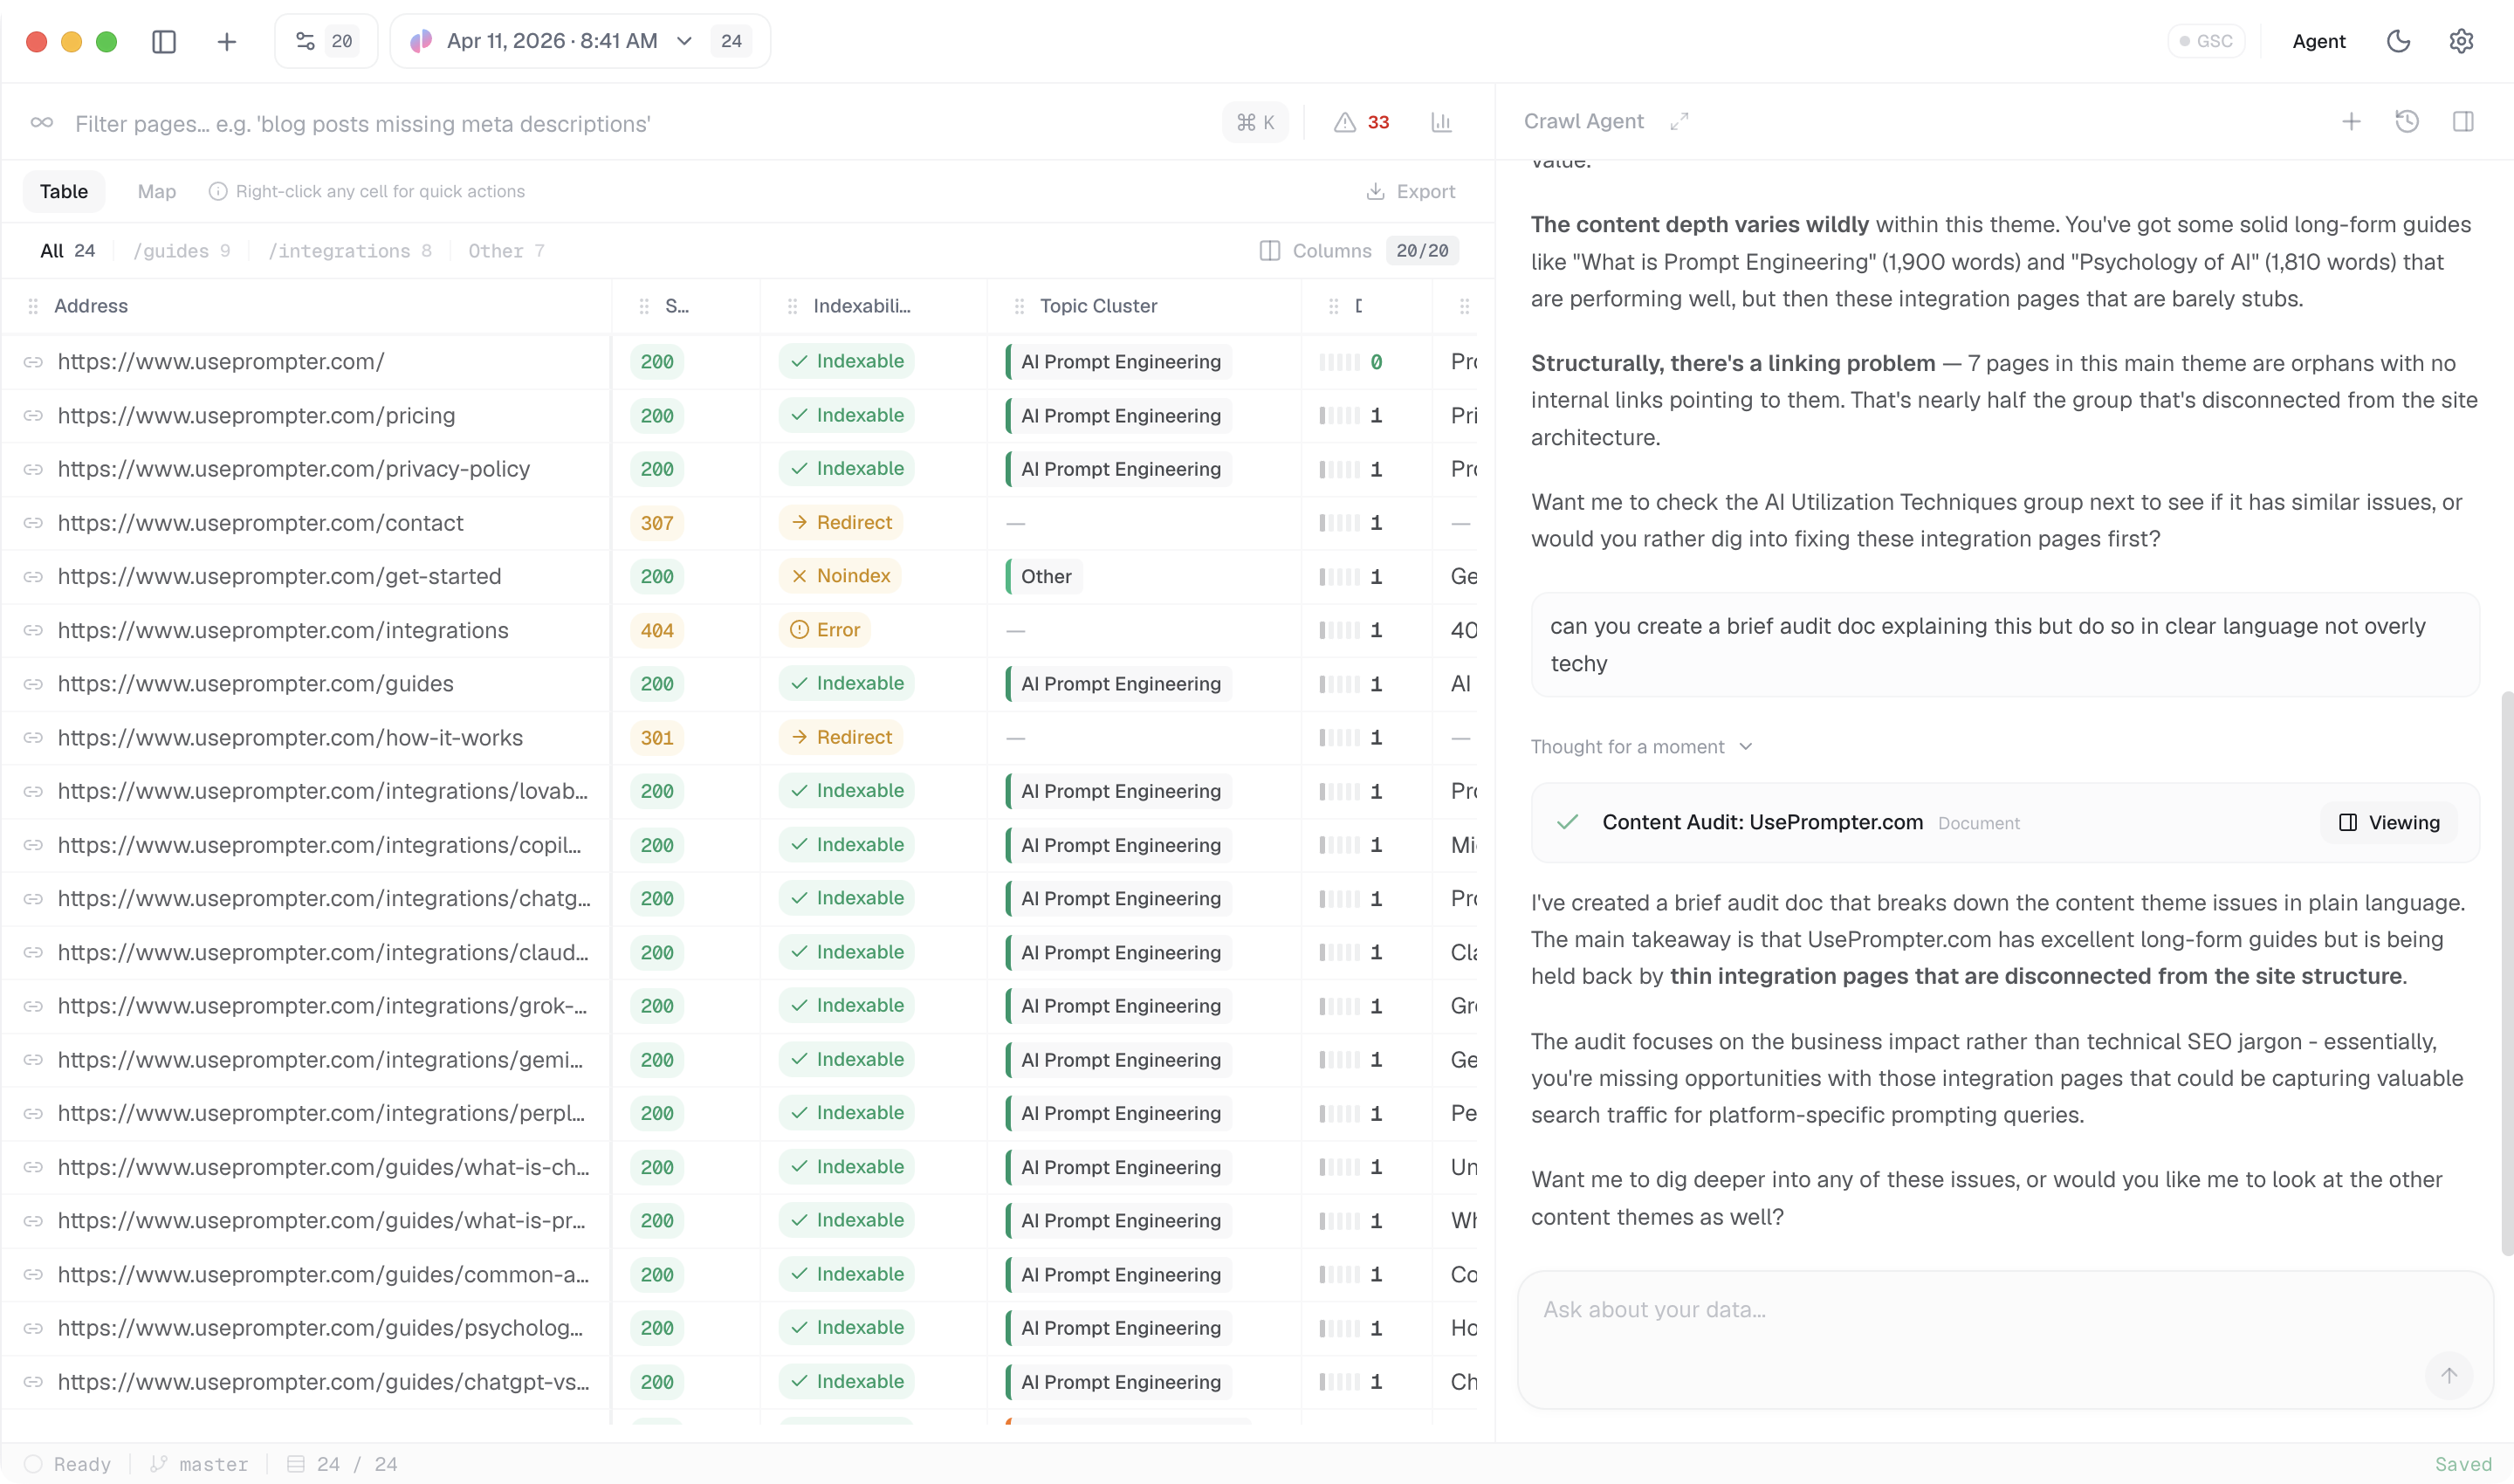Screen dimensions: 2514x1484
Task: Click the Indexability column drag handle
Action: click(x=792, y=306)
